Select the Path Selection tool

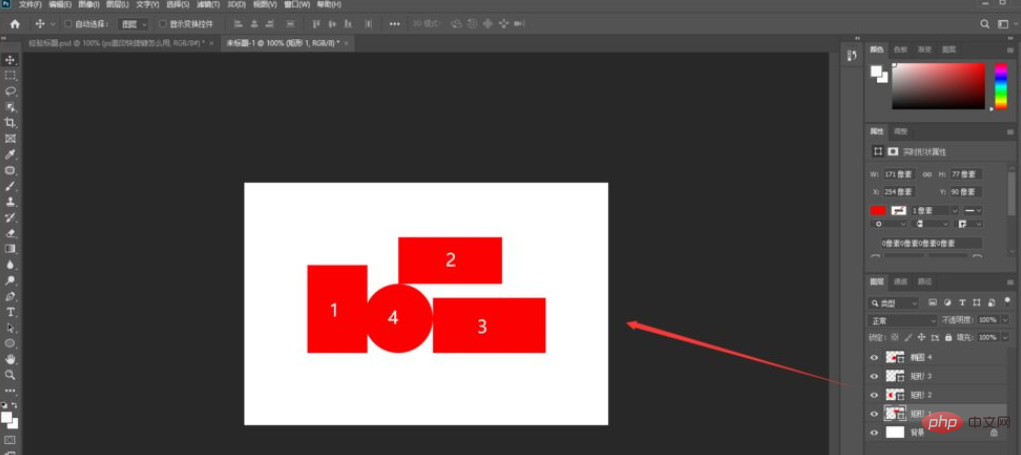click(10, 327)
